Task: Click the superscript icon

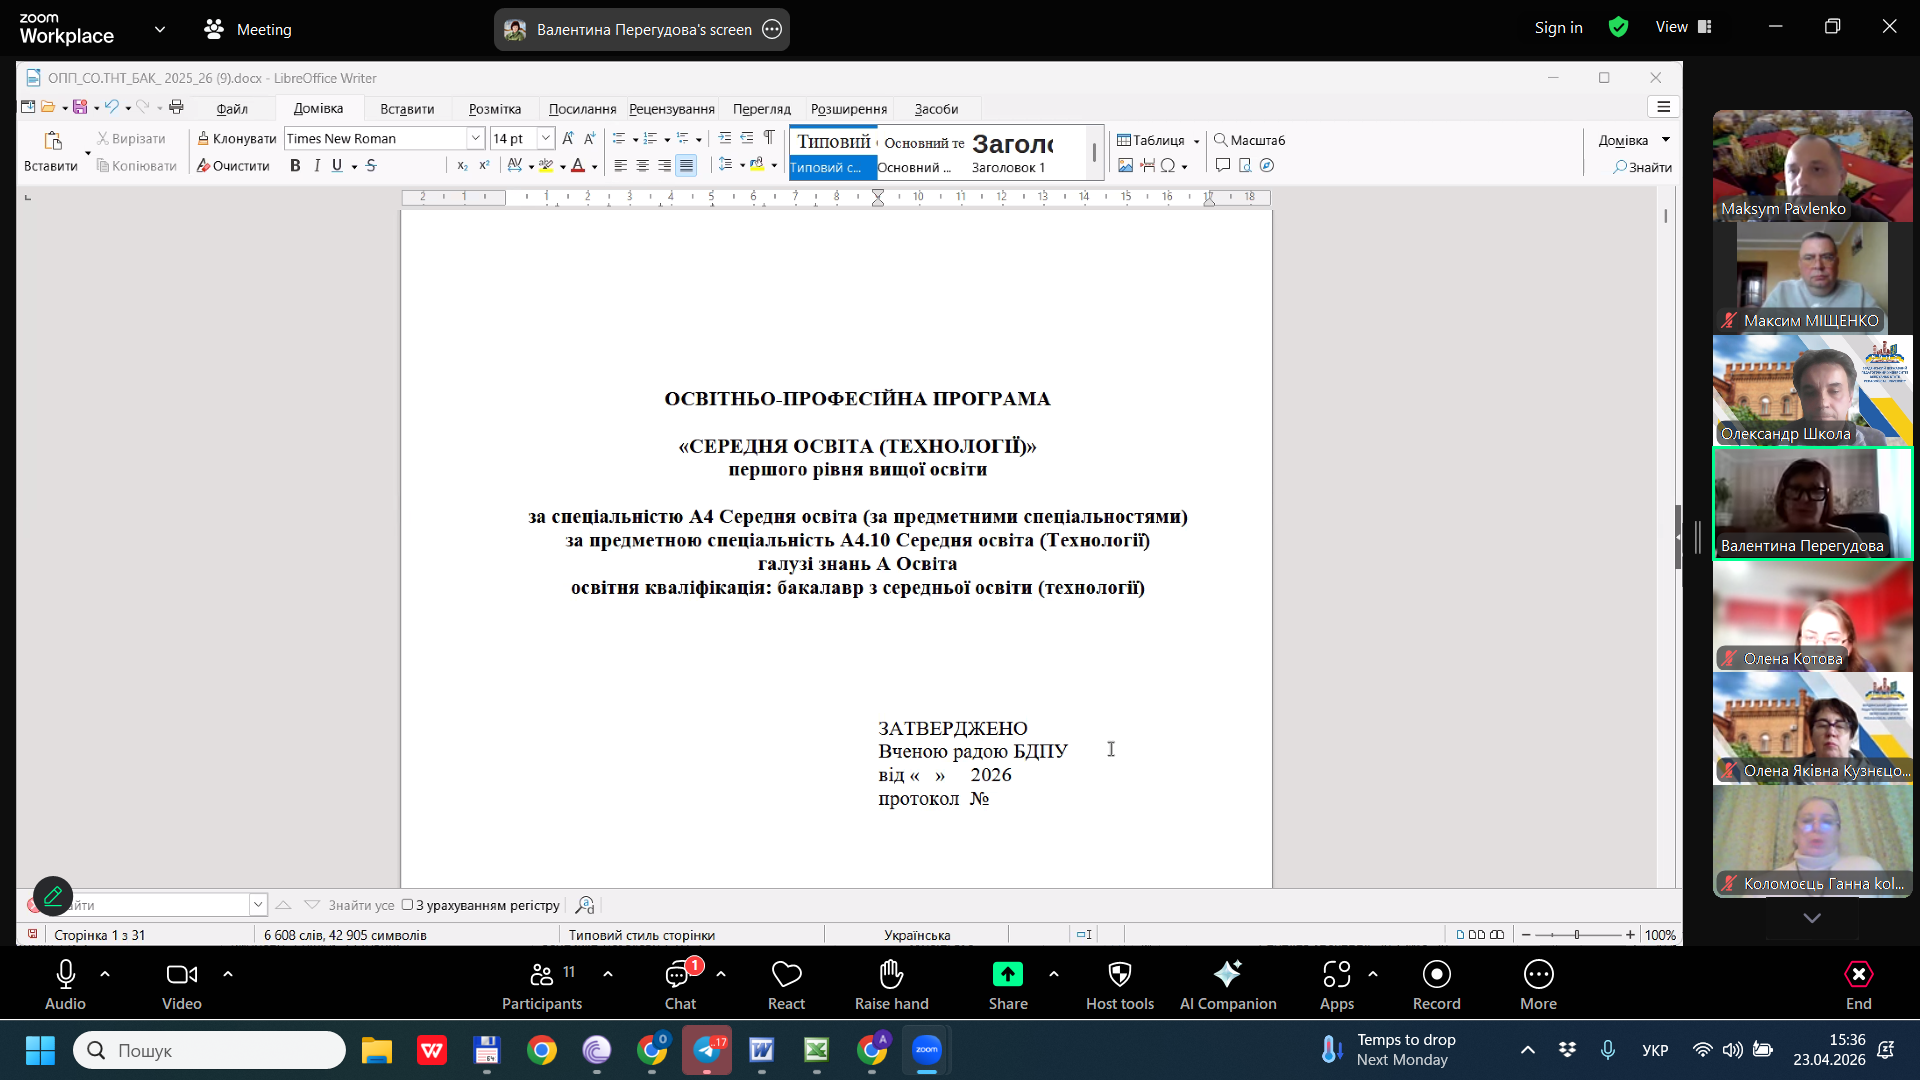Action: (484, 166)
